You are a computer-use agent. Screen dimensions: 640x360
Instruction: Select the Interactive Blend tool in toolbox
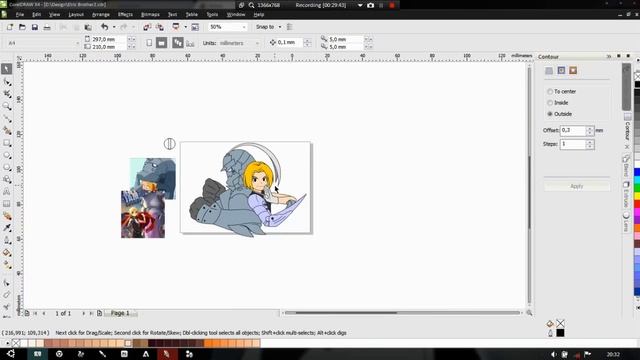point(7,216)
